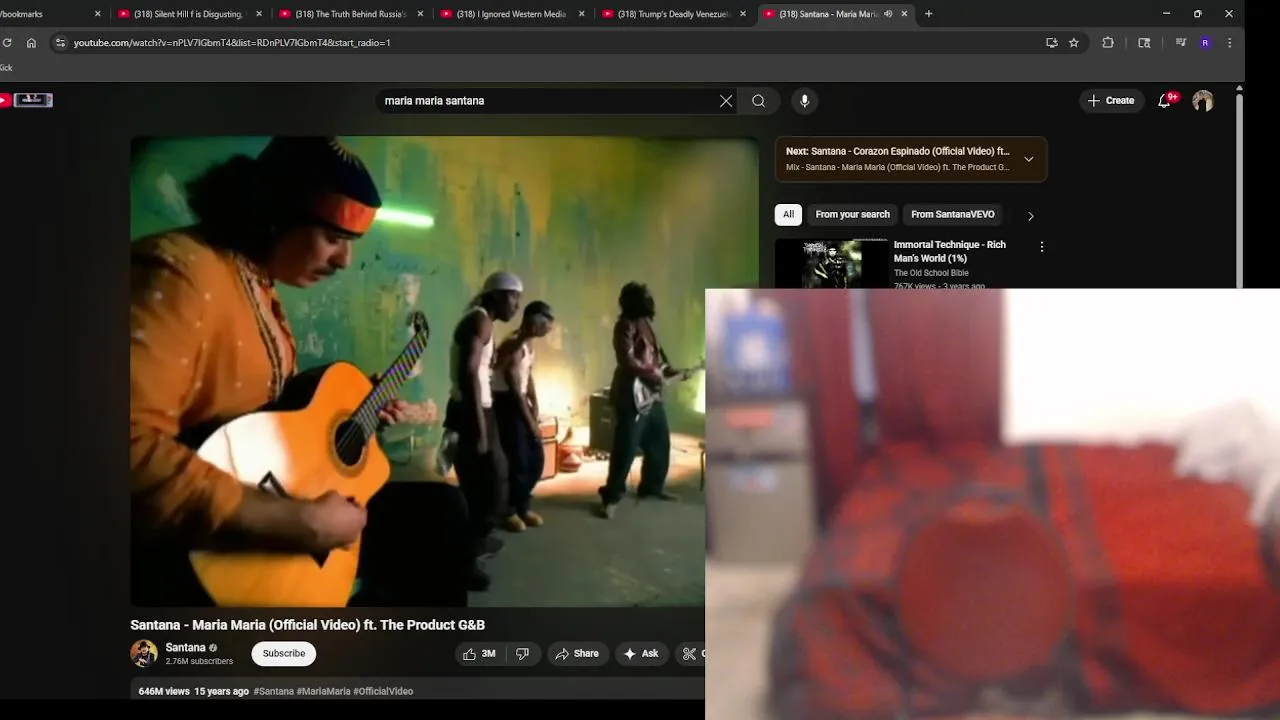Image resolution: width=1280 pixels, height=720 pixels.
Task: Open the browser three-dot menu
Action: 1230,43
